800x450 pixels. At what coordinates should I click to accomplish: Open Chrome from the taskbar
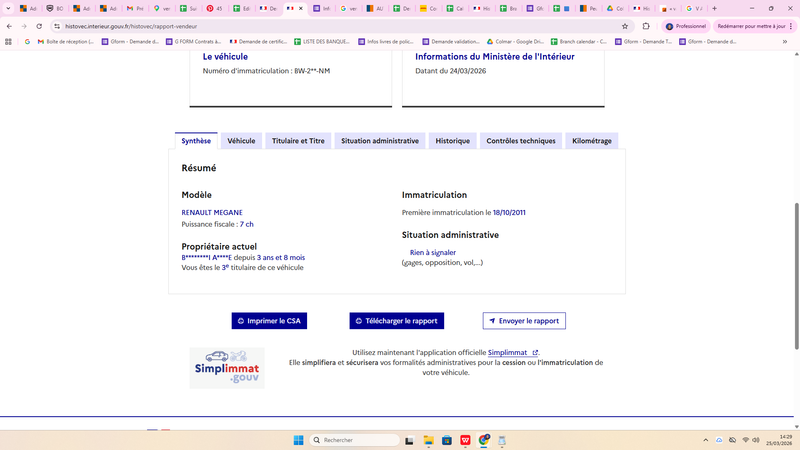point(484,440)
